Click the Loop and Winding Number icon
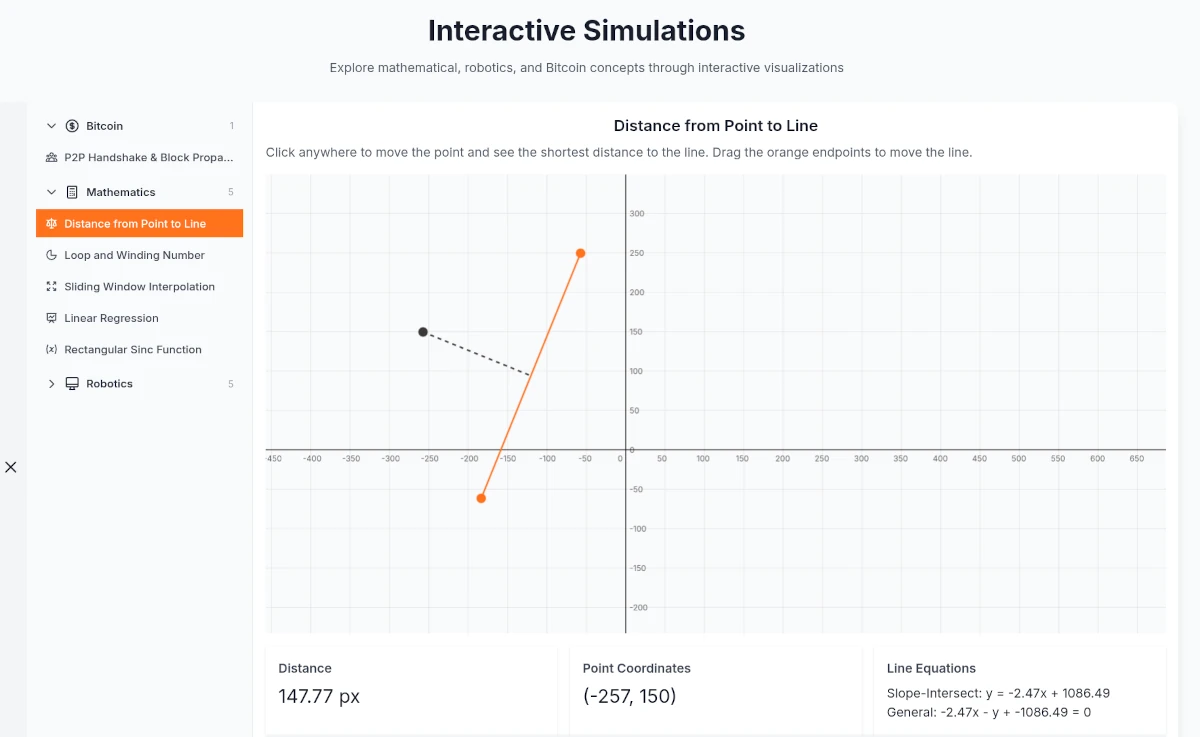The image size is (1200, 737). tap(52, 255)
